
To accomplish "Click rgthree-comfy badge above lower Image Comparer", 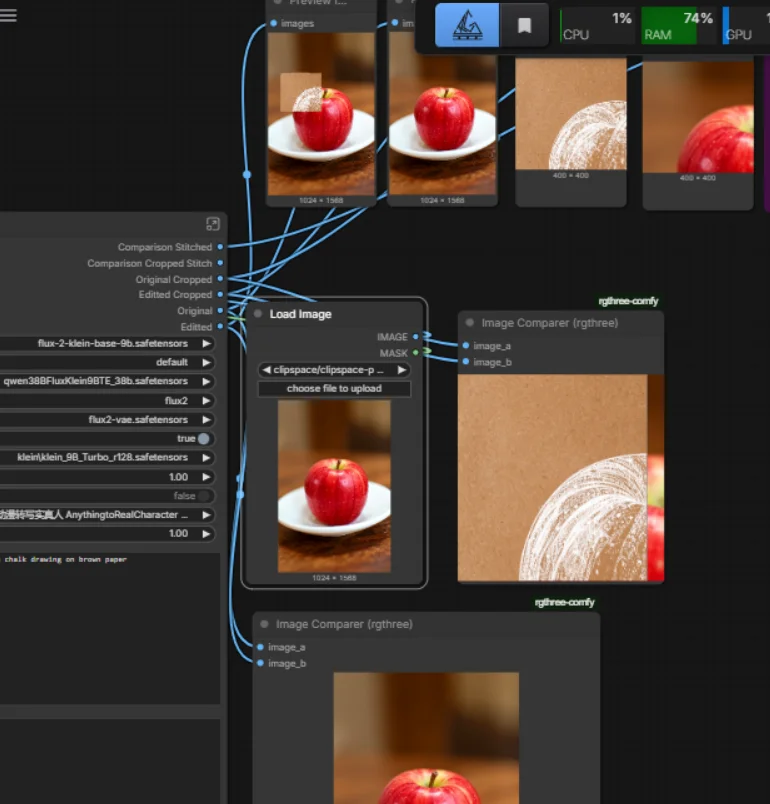I will [564, 602].
